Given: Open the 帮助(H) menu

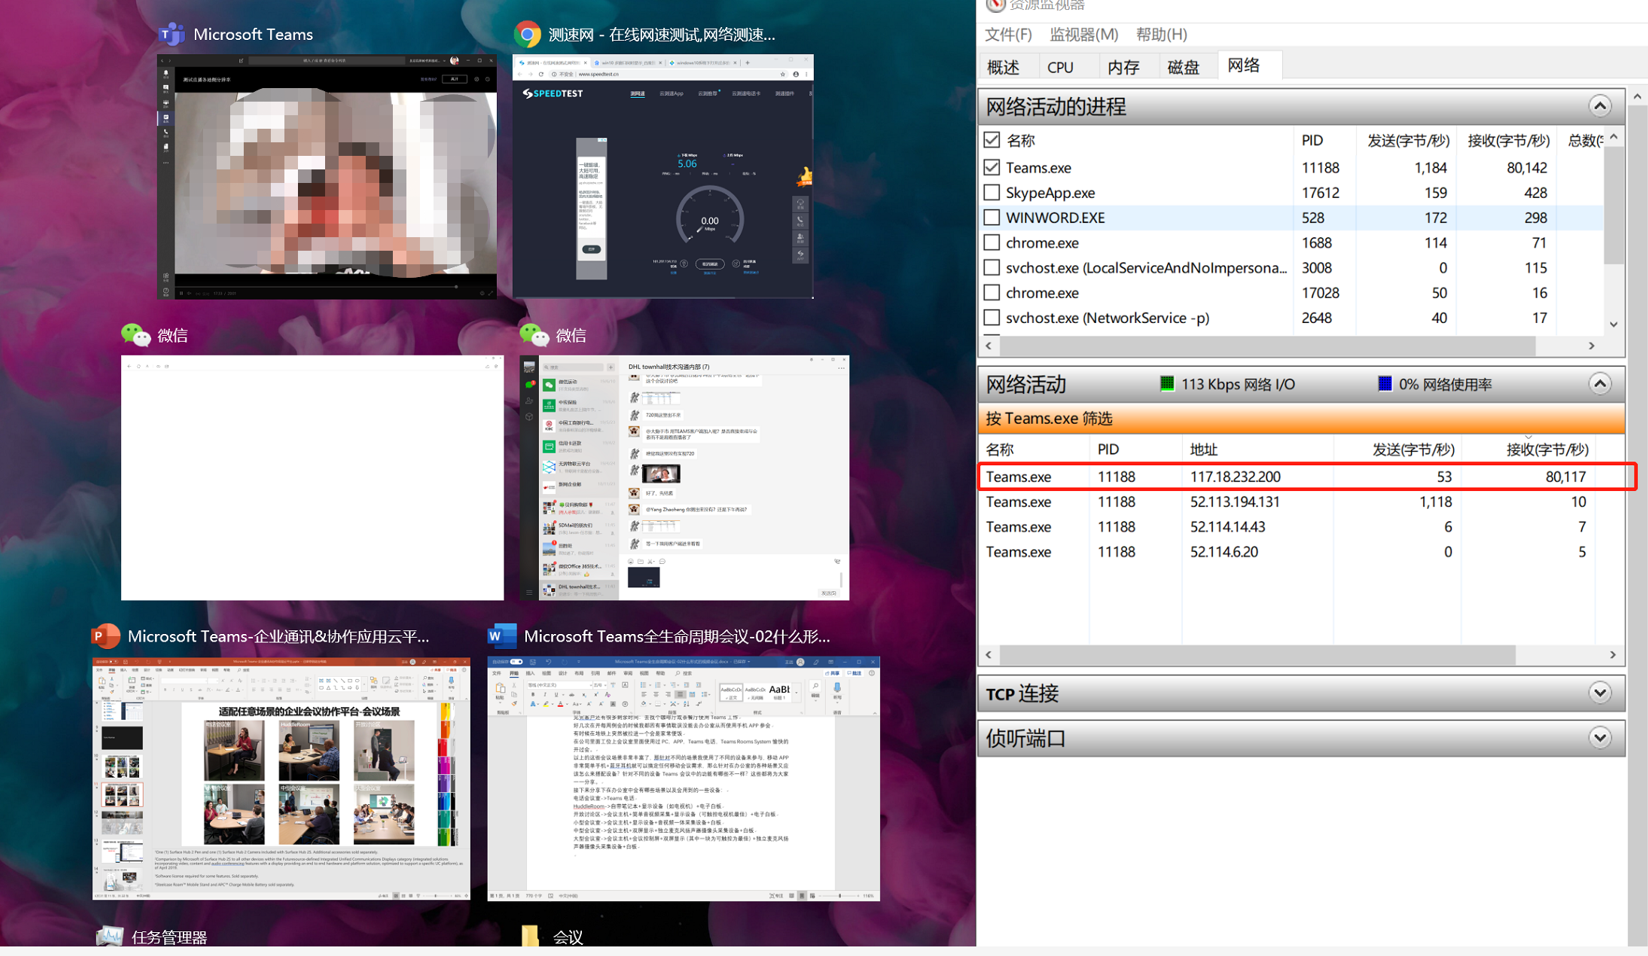Looking at the screenshot, I should pyautogui.click(x=1161, y=34).
